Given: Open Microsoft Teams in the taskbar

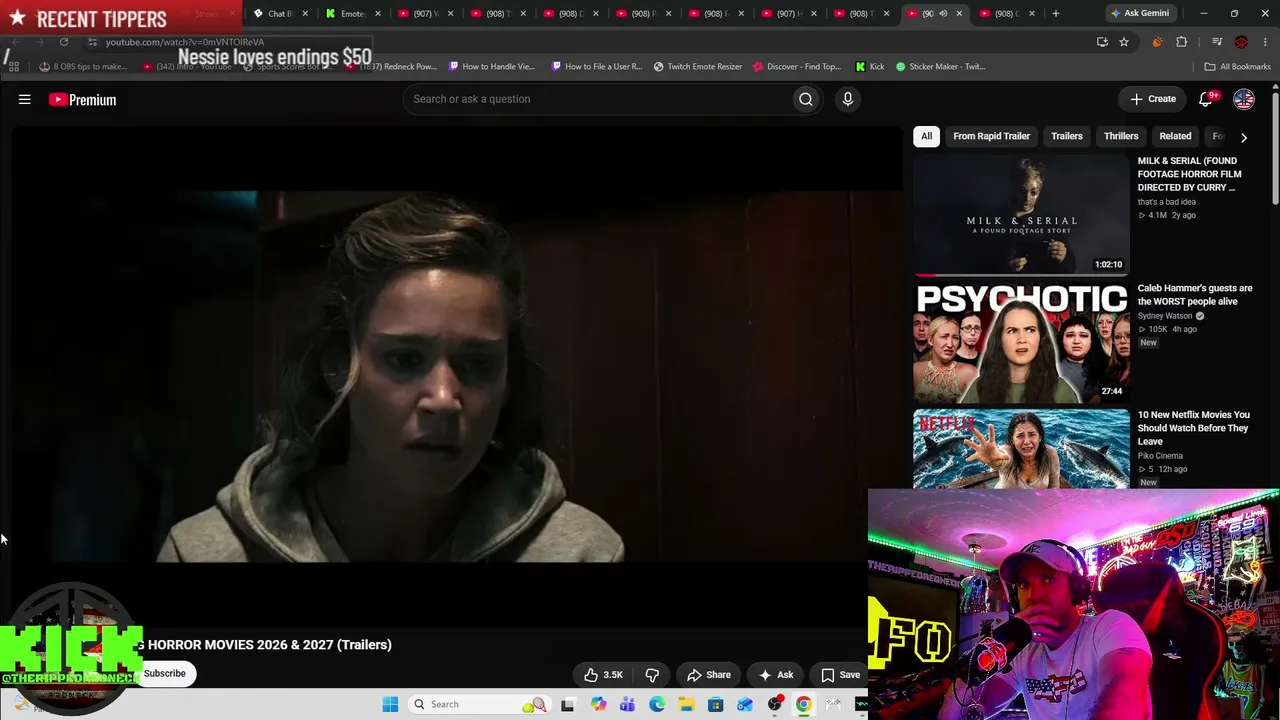Looking at the screenshot, I should point(627,704).
